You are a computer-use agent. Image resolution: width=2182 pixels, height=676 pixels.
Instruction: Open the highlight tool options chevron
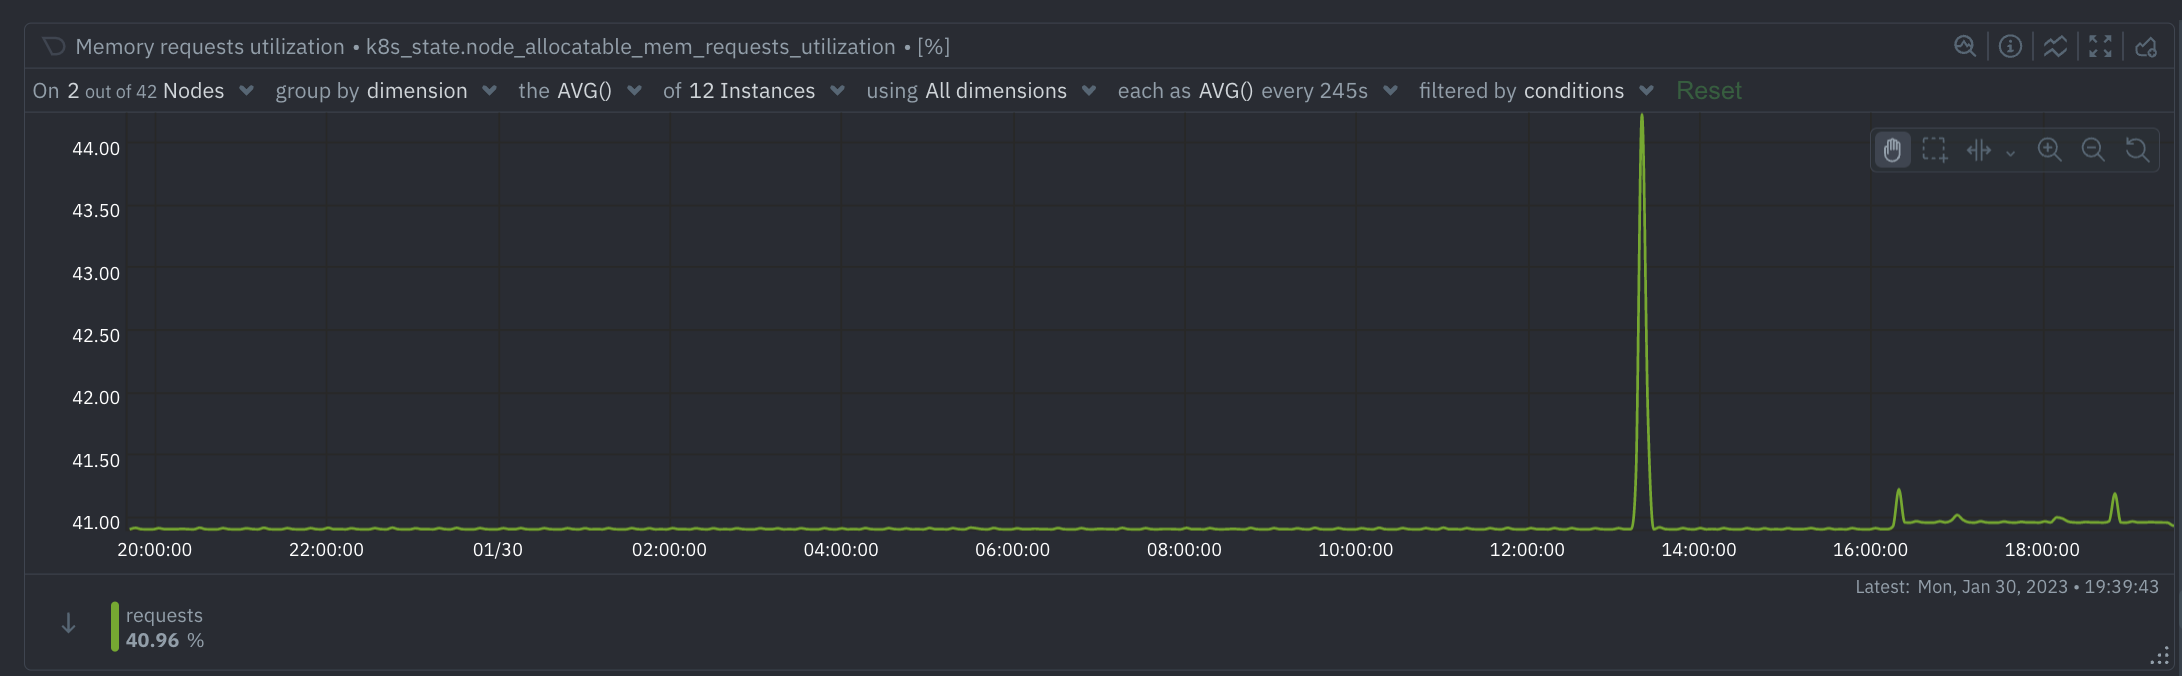point(2010,153)
